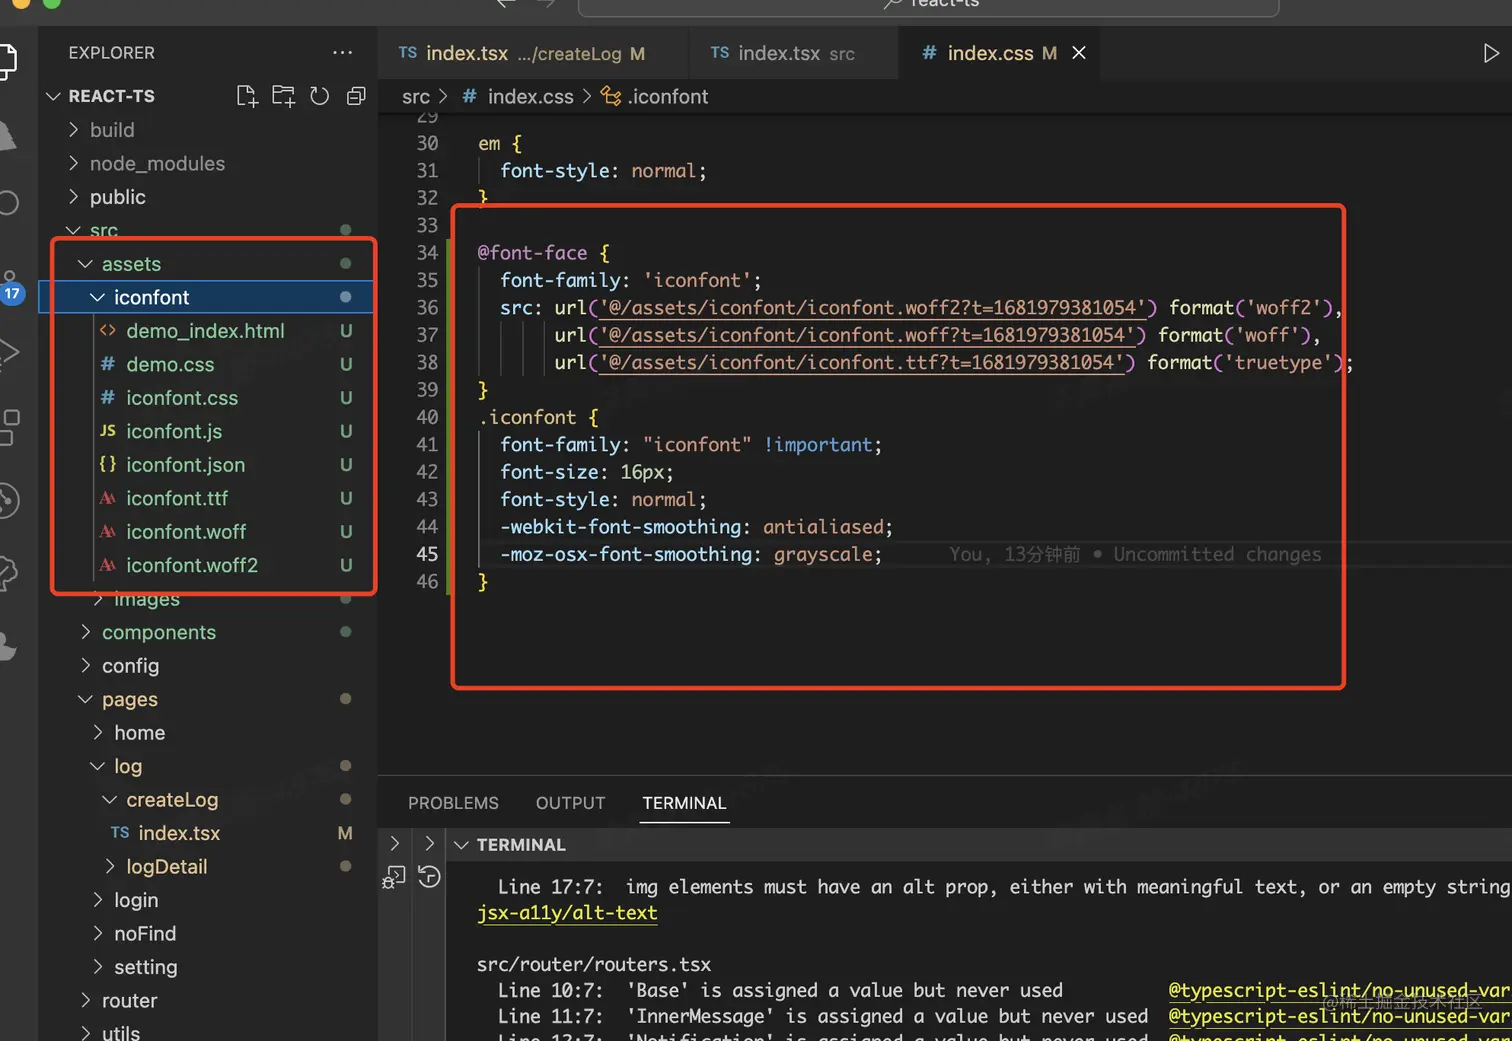Click the history restore icon in terminal panel
Viewport: 1512px width, 1041px height.
click(429, 878)
